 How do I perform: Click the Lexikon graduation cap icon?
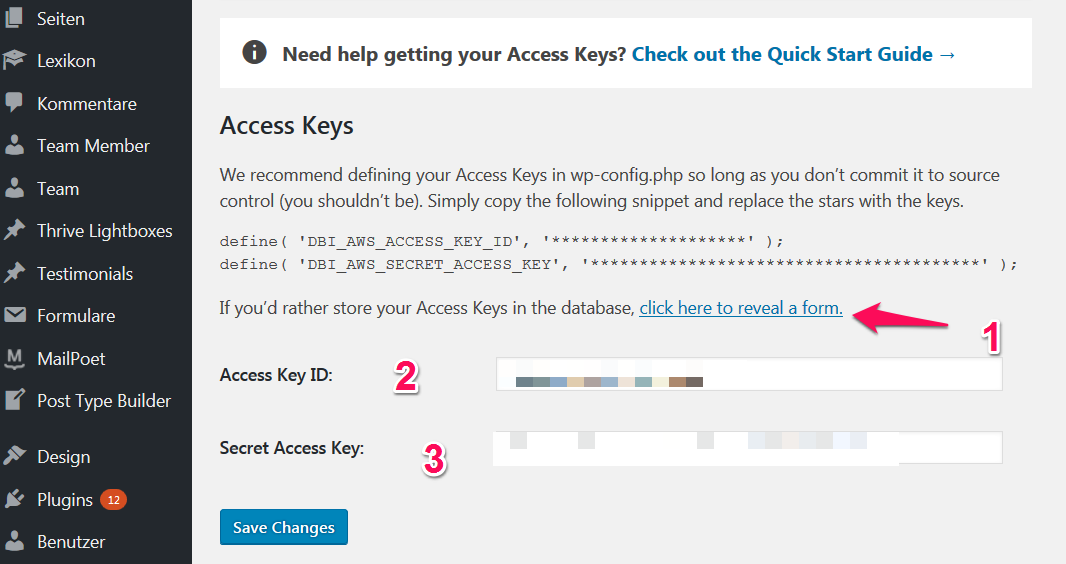pos(14,60)
